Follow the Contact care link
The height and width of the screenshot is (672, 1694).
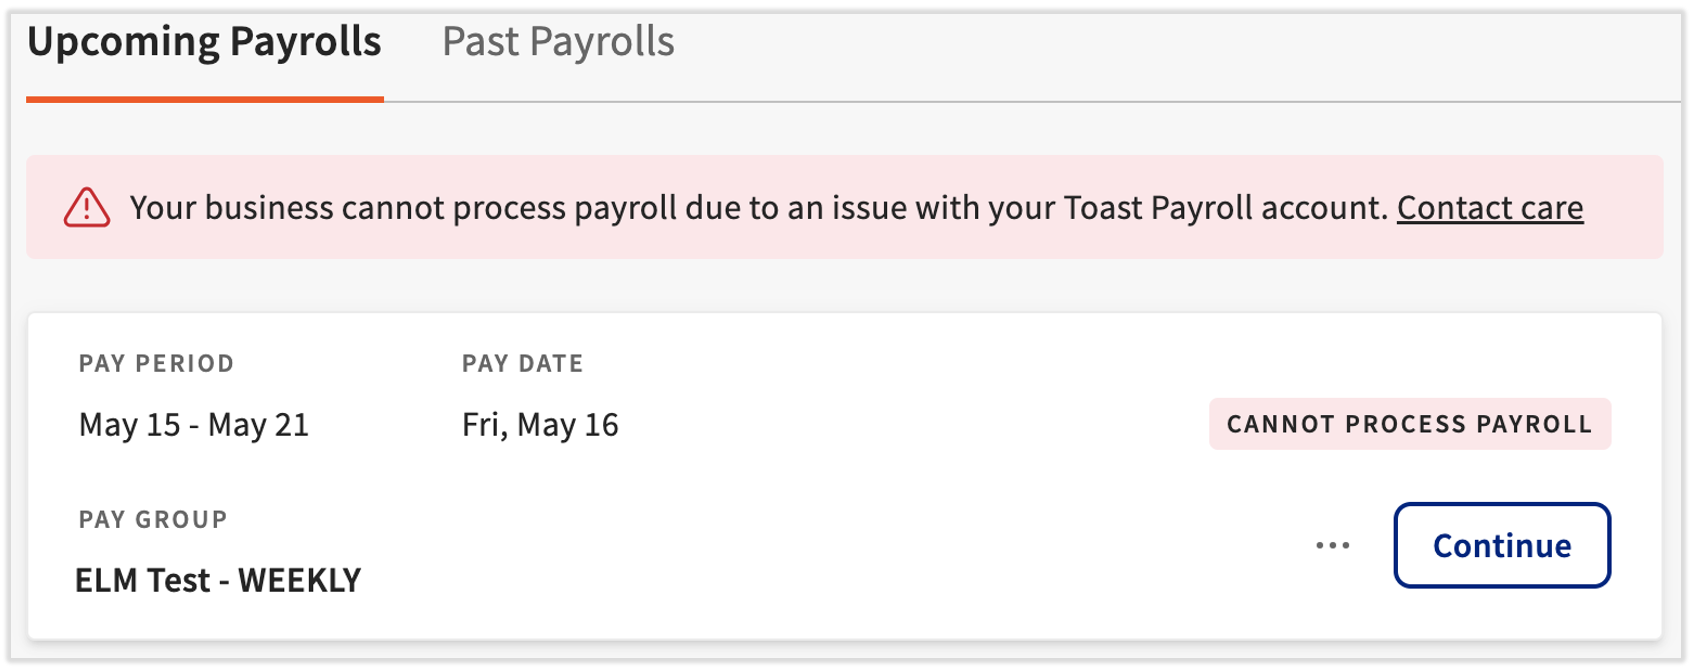pos(1489,208)
